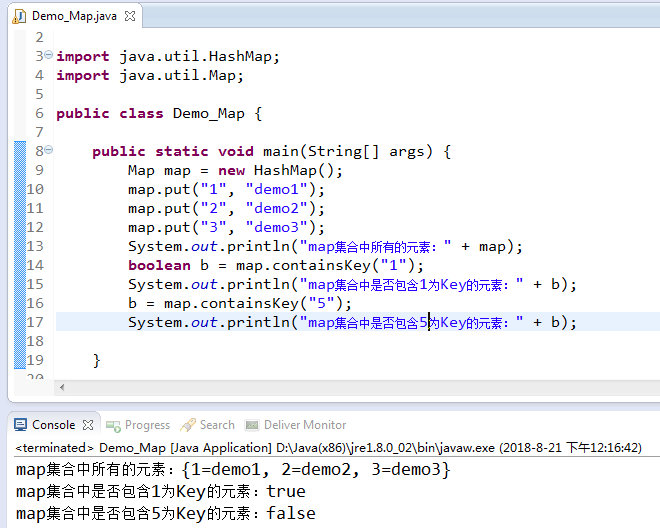The width and height of the screenshot is (660, 528).
Task: Click the Java file icon on Demo_Map.java tab
Action: click(19, 16)
